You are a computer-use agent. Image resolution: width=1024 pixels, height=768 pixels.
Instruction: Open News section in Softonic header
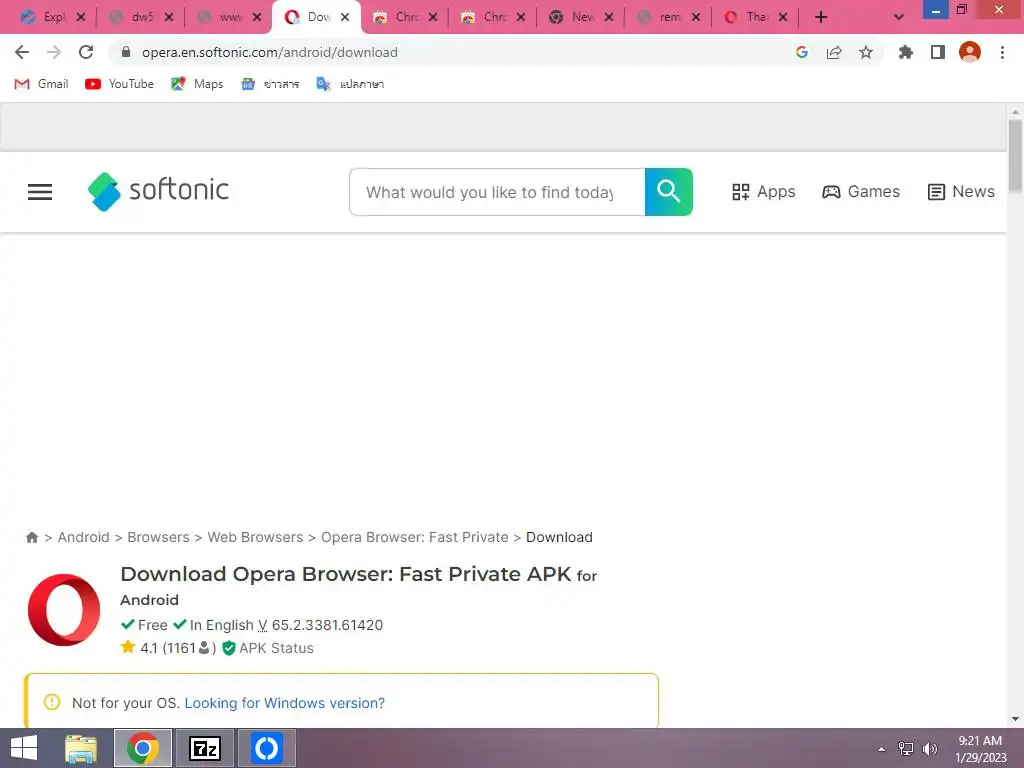961,191
